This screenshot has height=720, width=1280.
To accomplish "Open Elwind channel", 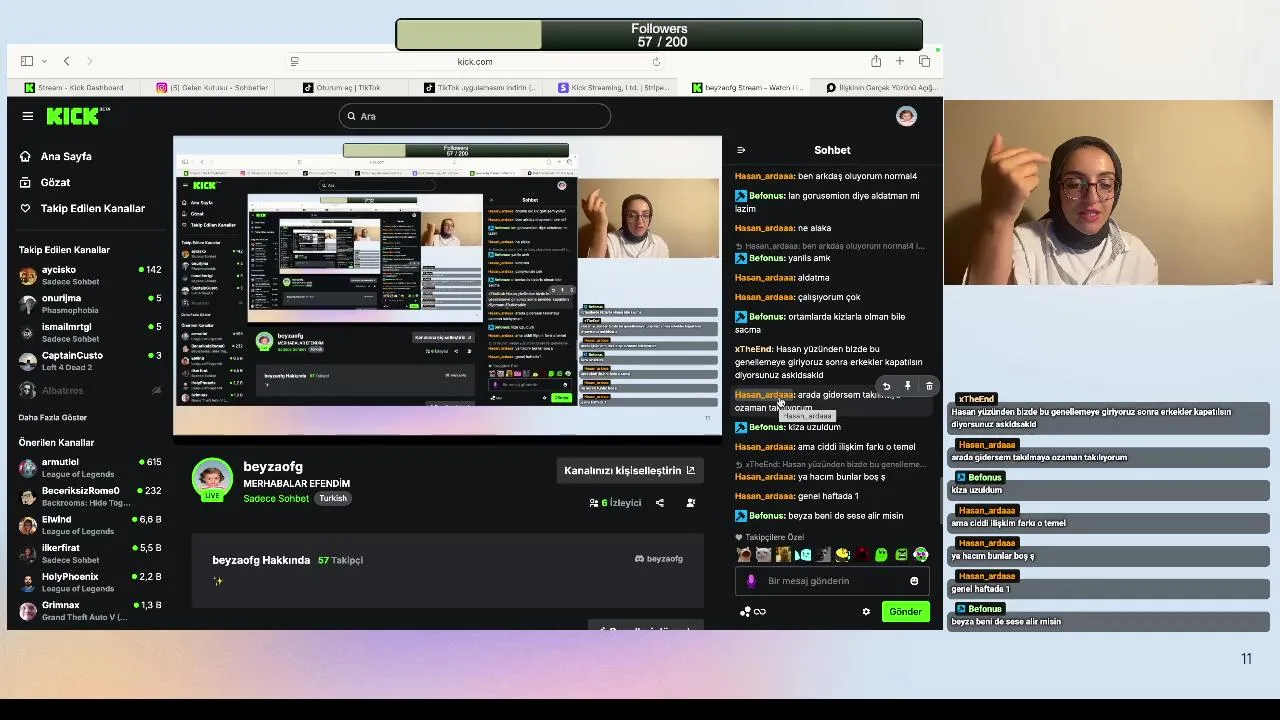I will [90, 525].
